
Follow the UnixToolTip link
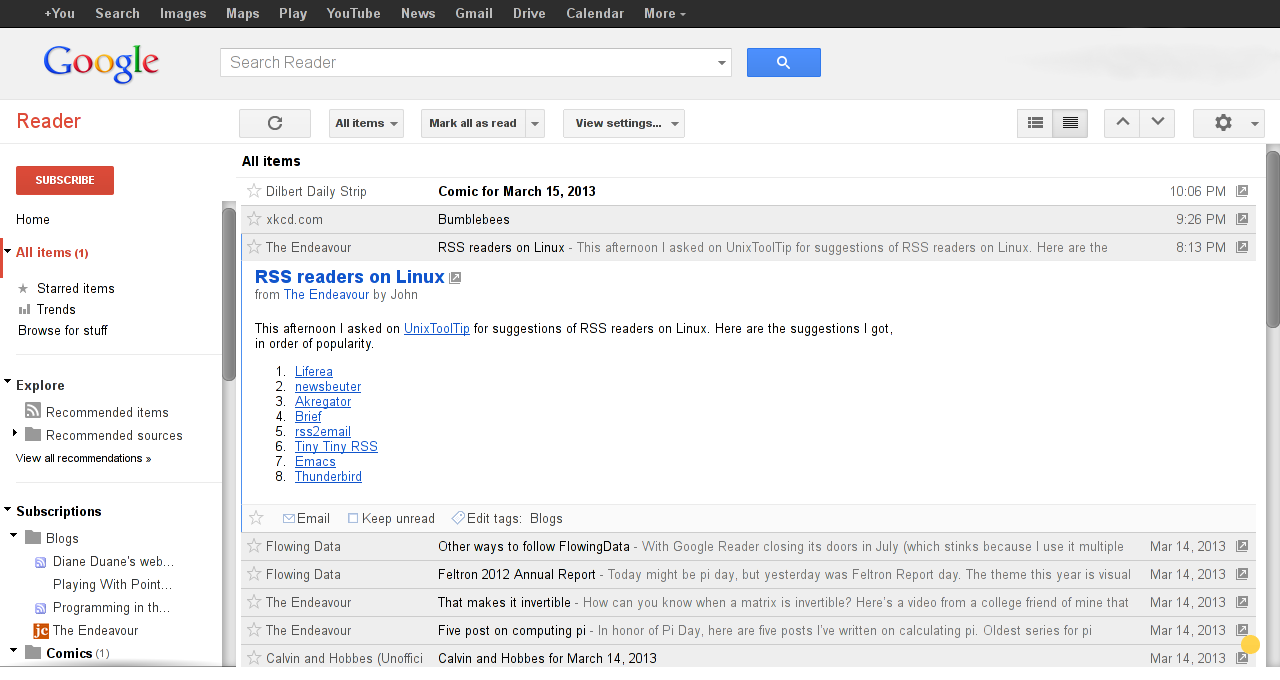437,328
